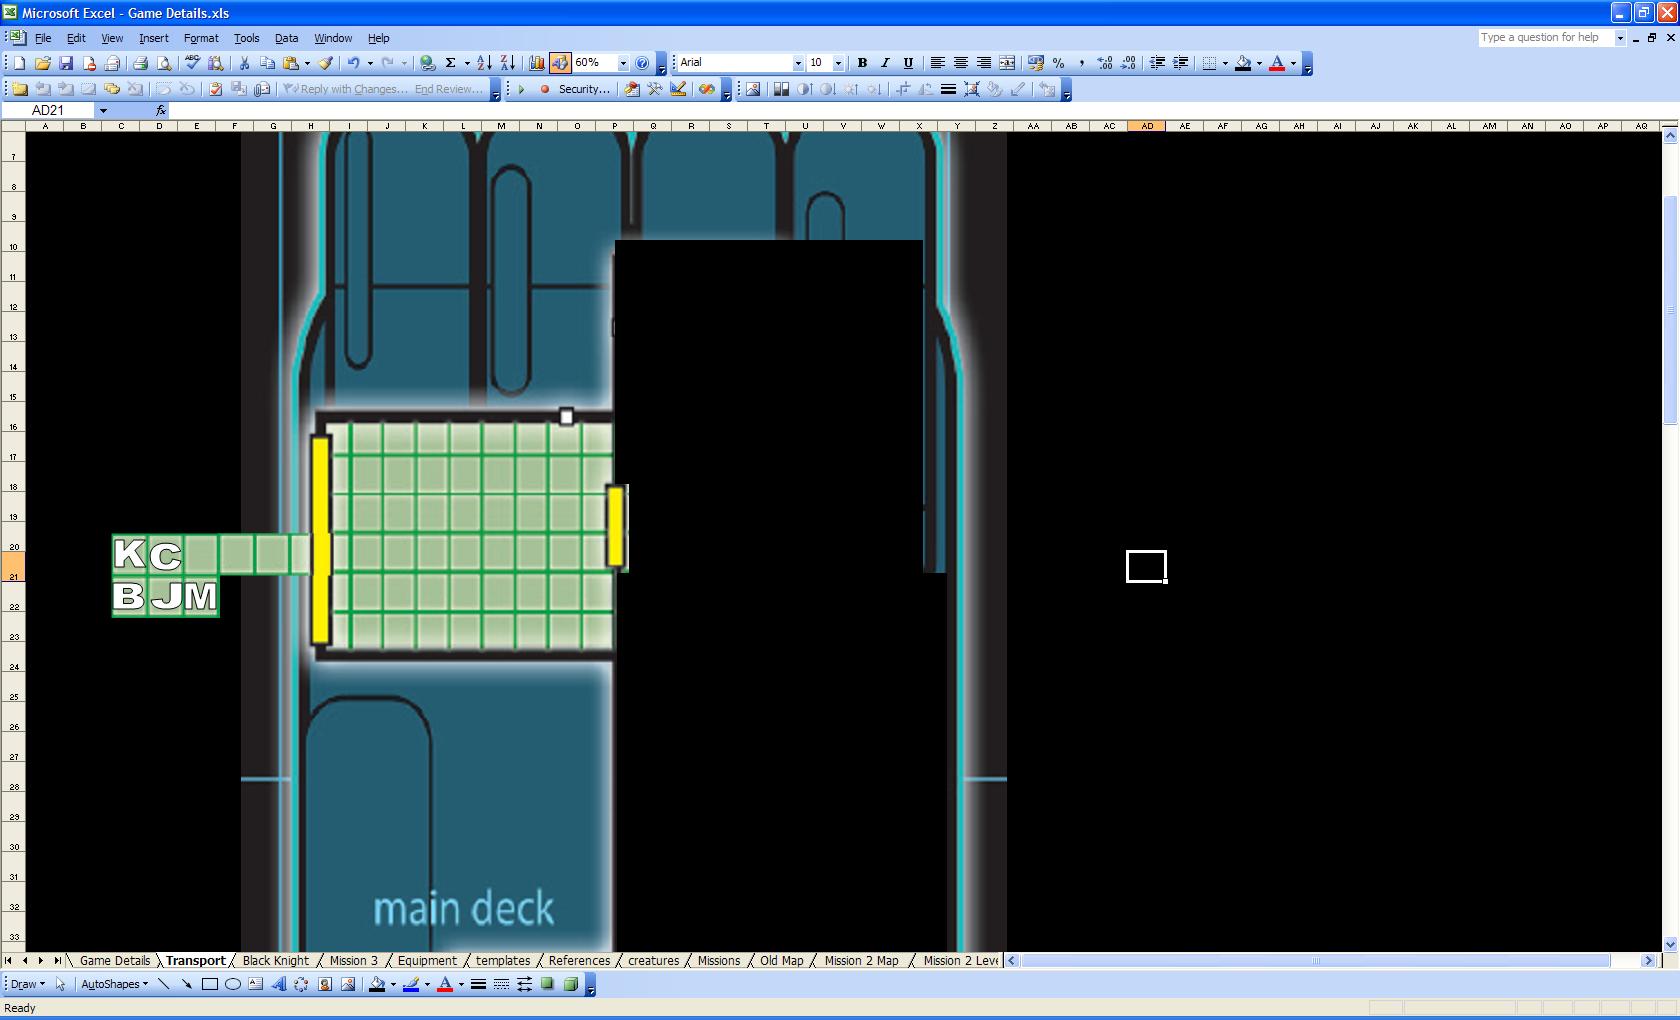Viewport: 1680px width, 1020px height.
Task: Insert a hyperlink
Action: click(x=427, y=63)
